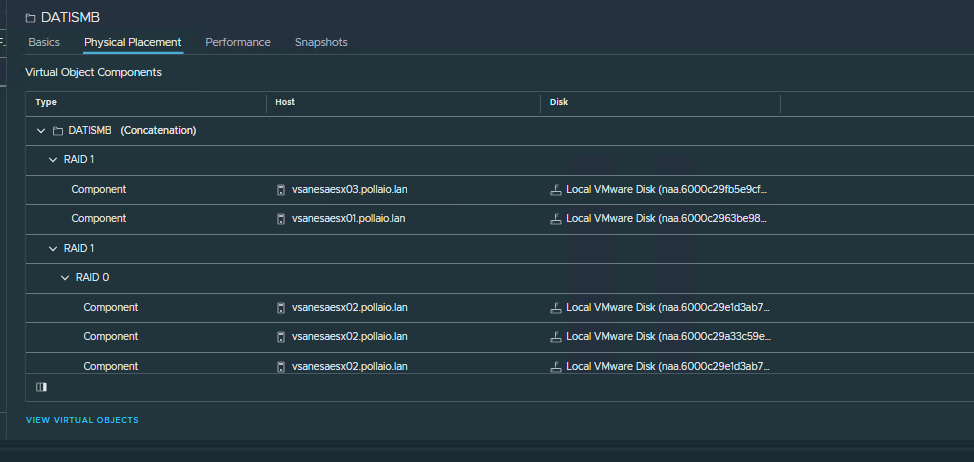Sort by the Disk column header

[x=559, y=102]
